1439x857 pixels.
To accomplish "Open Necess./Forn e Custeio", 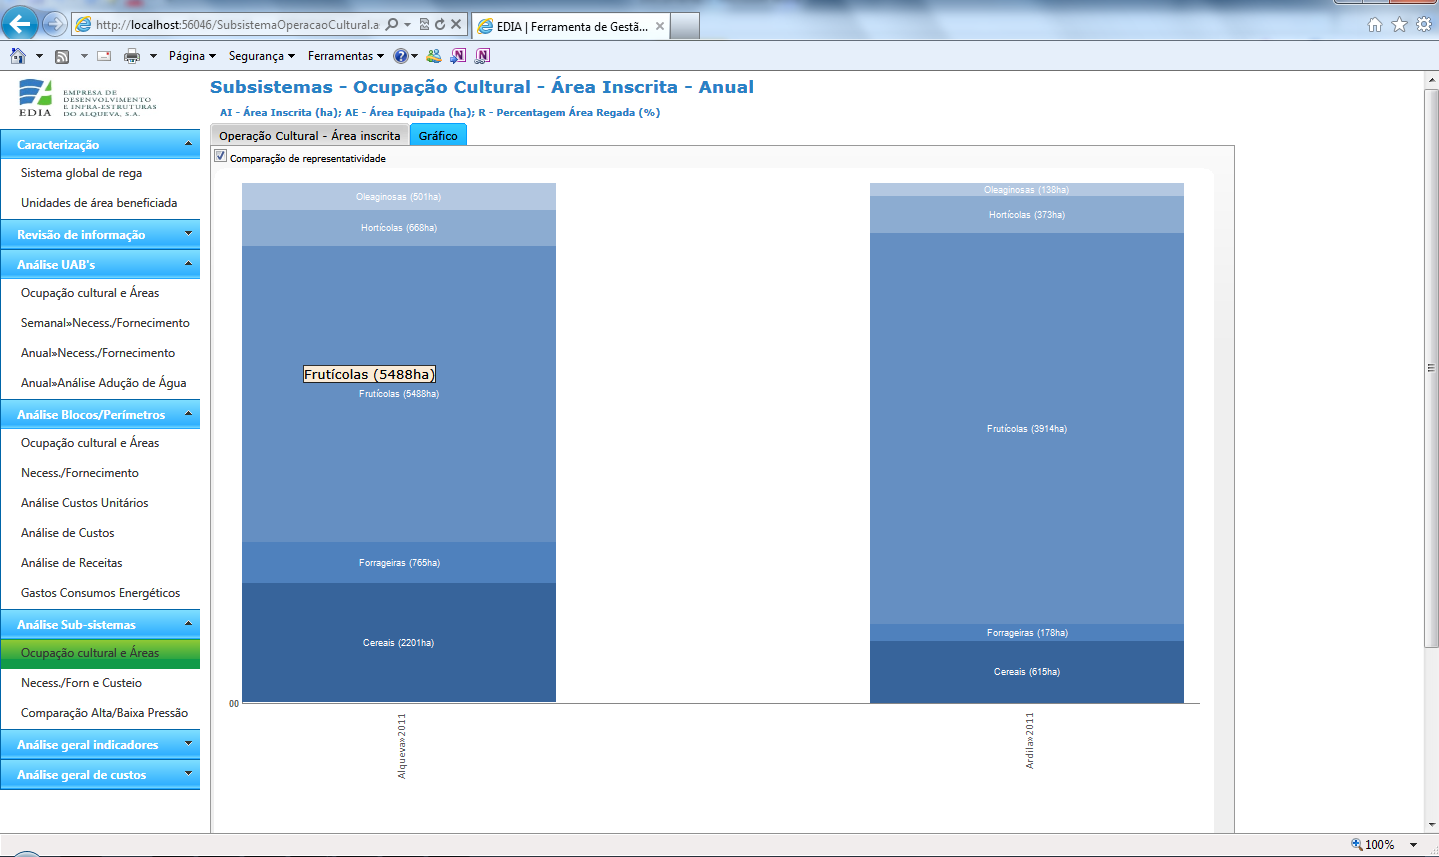I will pyautogui.click(x=81, y=683).
